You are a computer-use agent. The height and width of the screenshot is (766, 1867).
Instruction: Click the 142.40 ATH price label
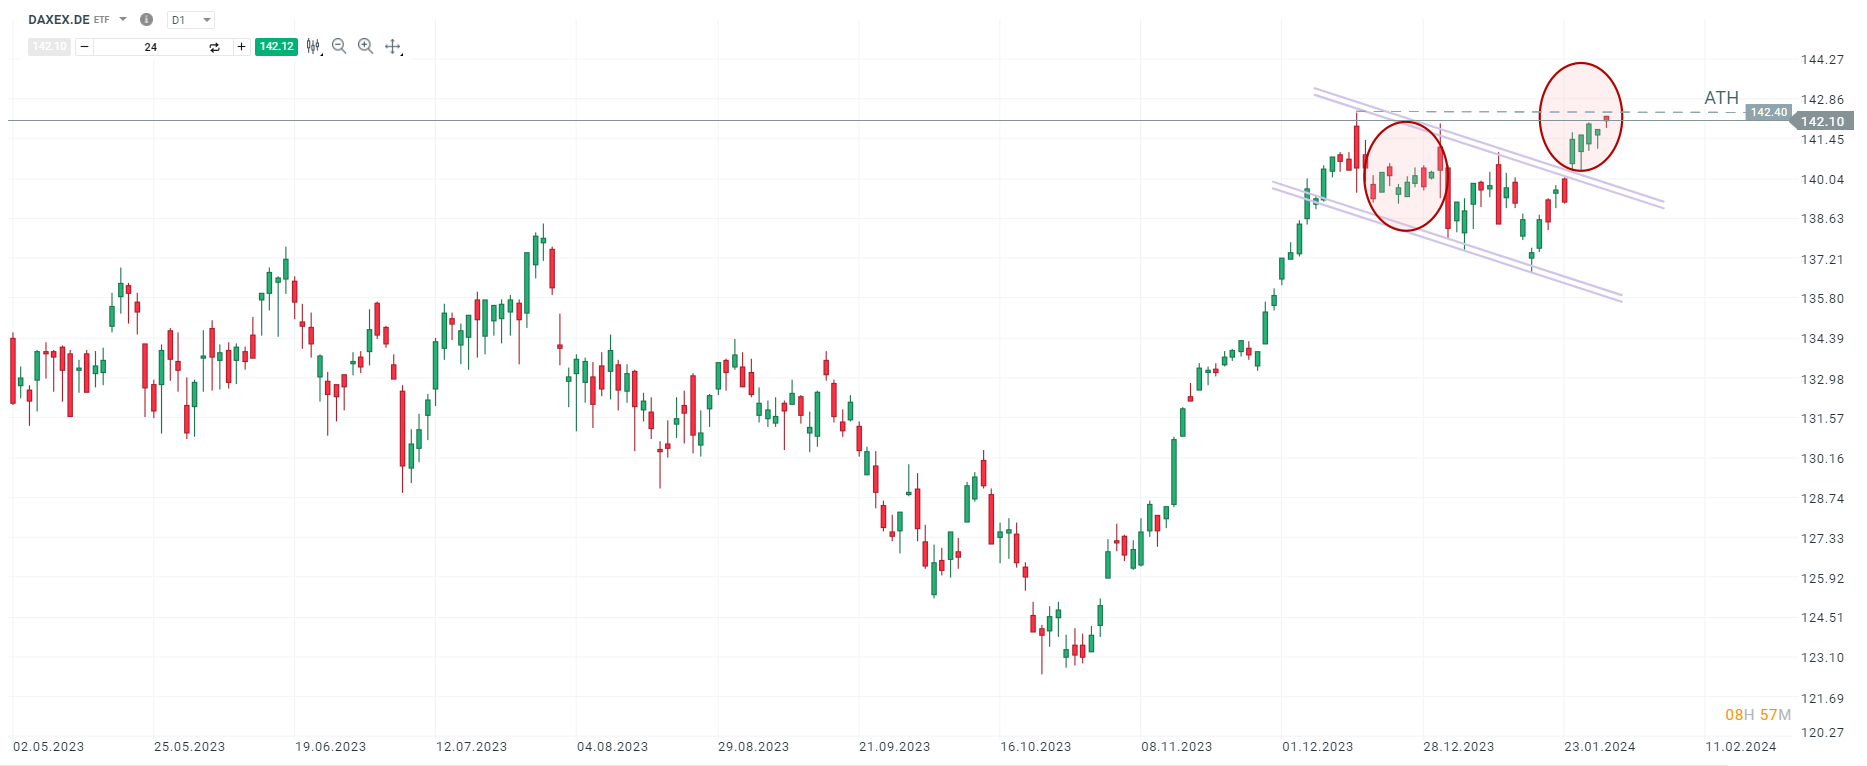click(x=1768, y=112)
